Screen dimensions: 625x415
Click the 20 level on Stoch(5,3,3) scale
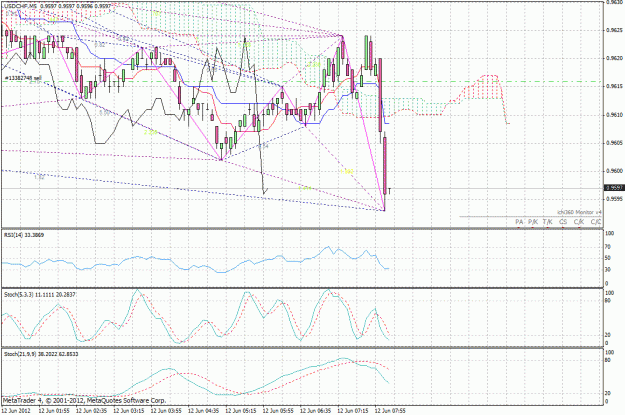tap(608, 335)
